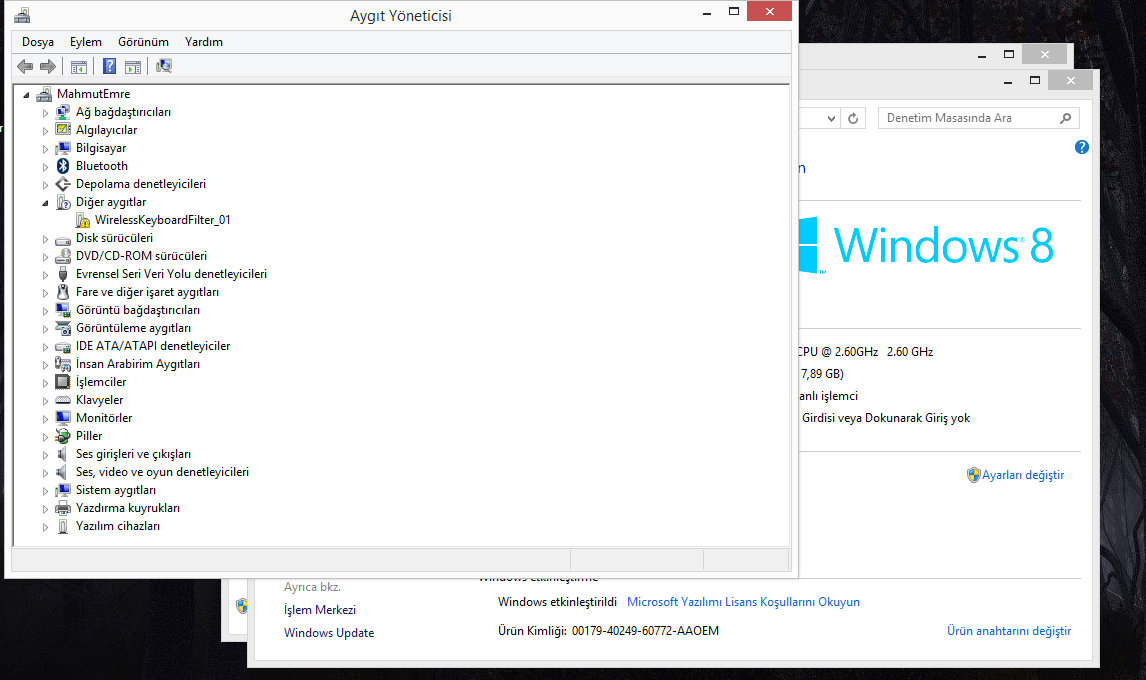Click the Ses girişleri ve çıkışları speaker icon
Screen dimensions: 1146x680
click(x=63, y=454)
